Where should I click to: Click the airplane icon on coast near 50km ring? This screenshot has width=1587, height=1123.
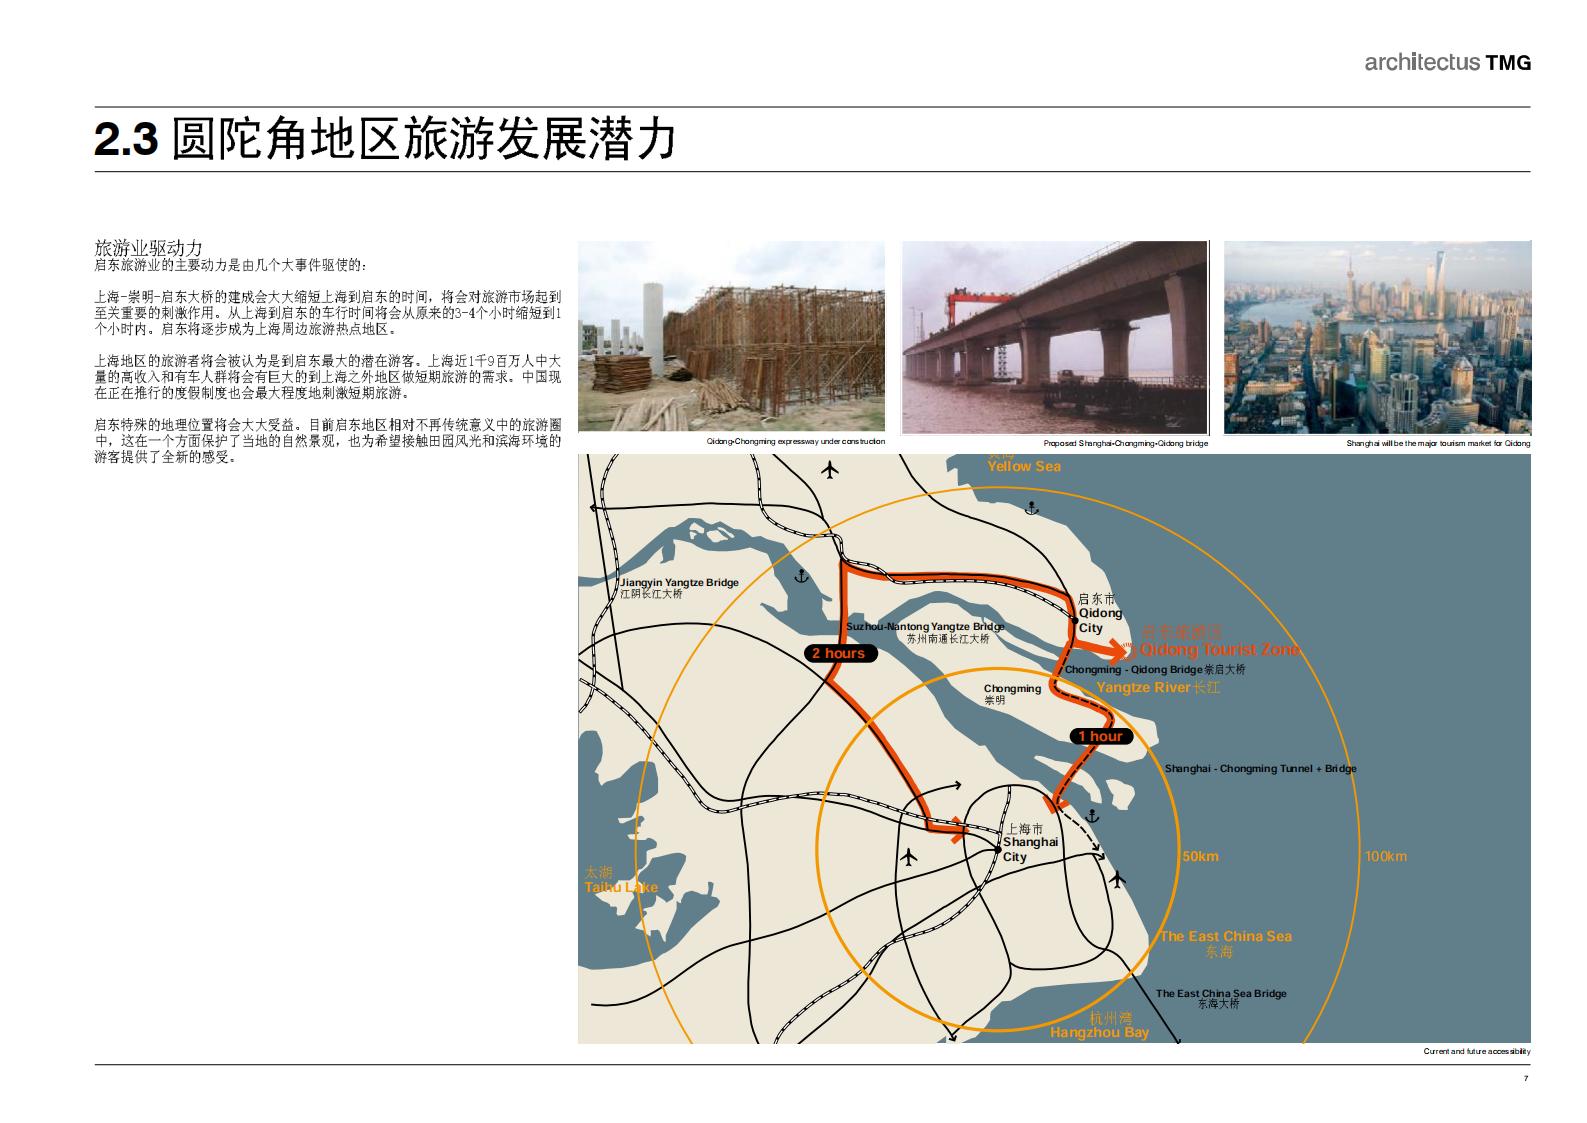(x=1118, y=879)
